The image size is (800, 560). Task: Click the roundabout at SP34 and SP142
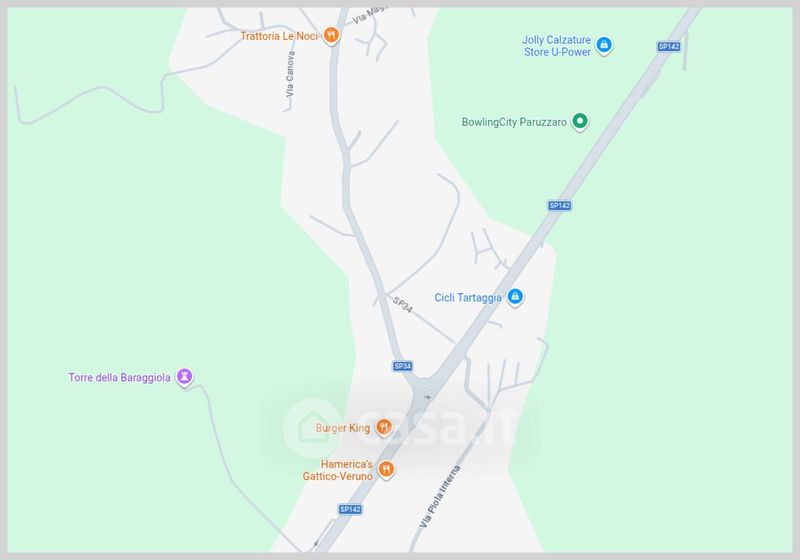point(425,392)
